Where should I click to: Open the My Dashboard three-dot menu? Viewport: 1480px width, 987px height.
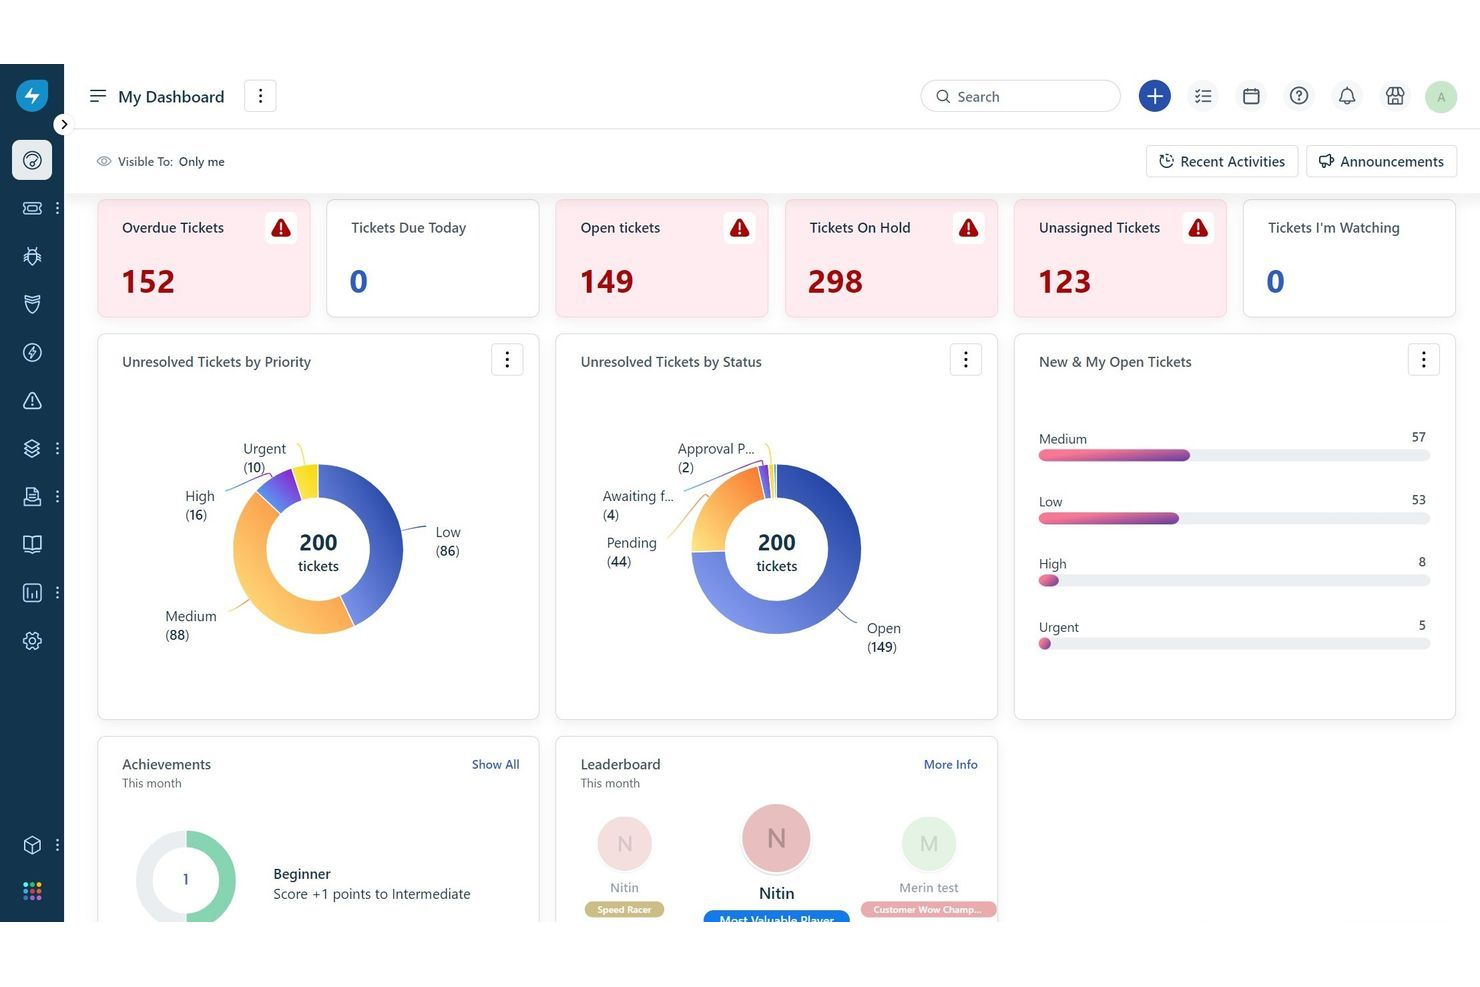(260, 96)
